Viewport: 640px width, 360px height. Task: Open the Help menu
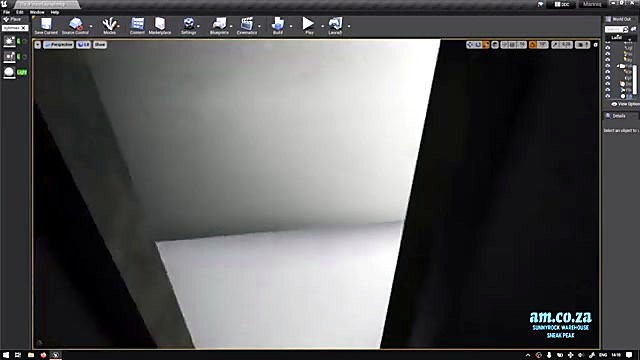55,12
